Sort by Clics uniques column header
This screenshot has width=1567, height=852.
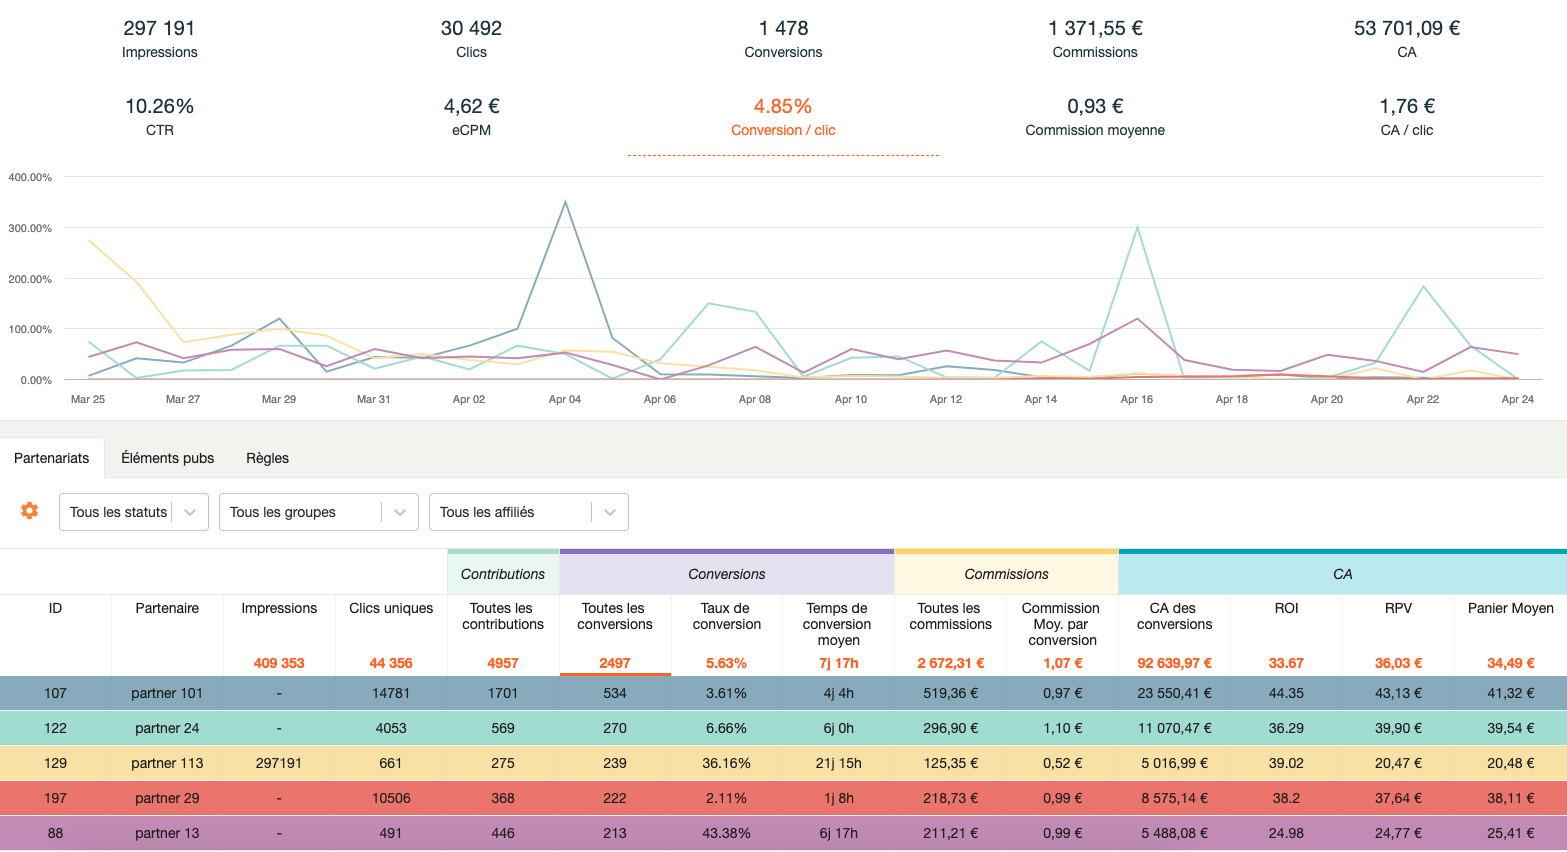pos(391,608)
